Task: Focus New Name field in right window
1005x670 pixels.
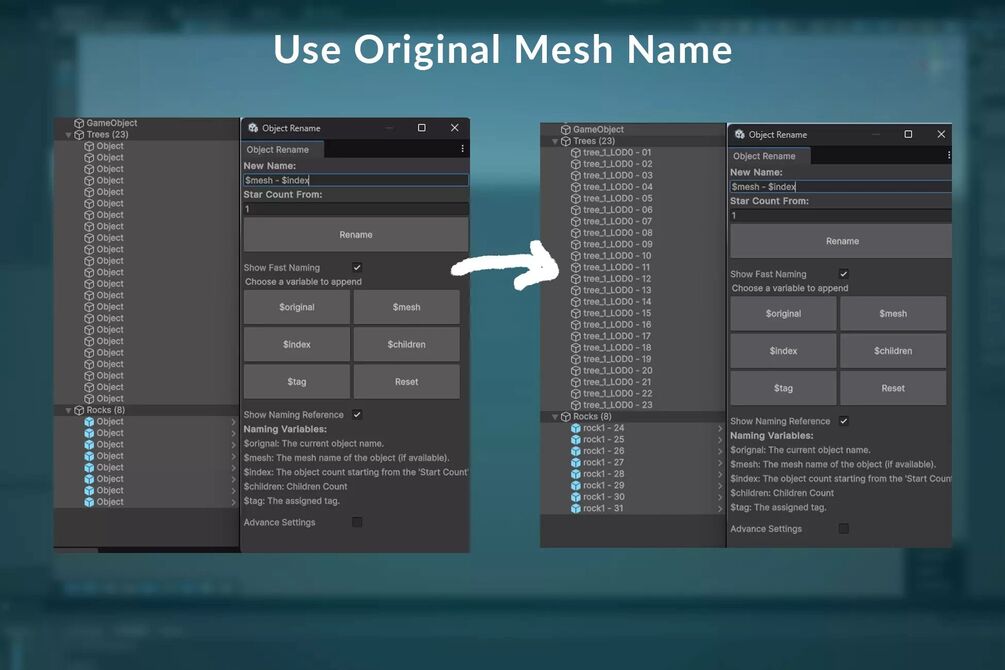Action: pos(841,187)
